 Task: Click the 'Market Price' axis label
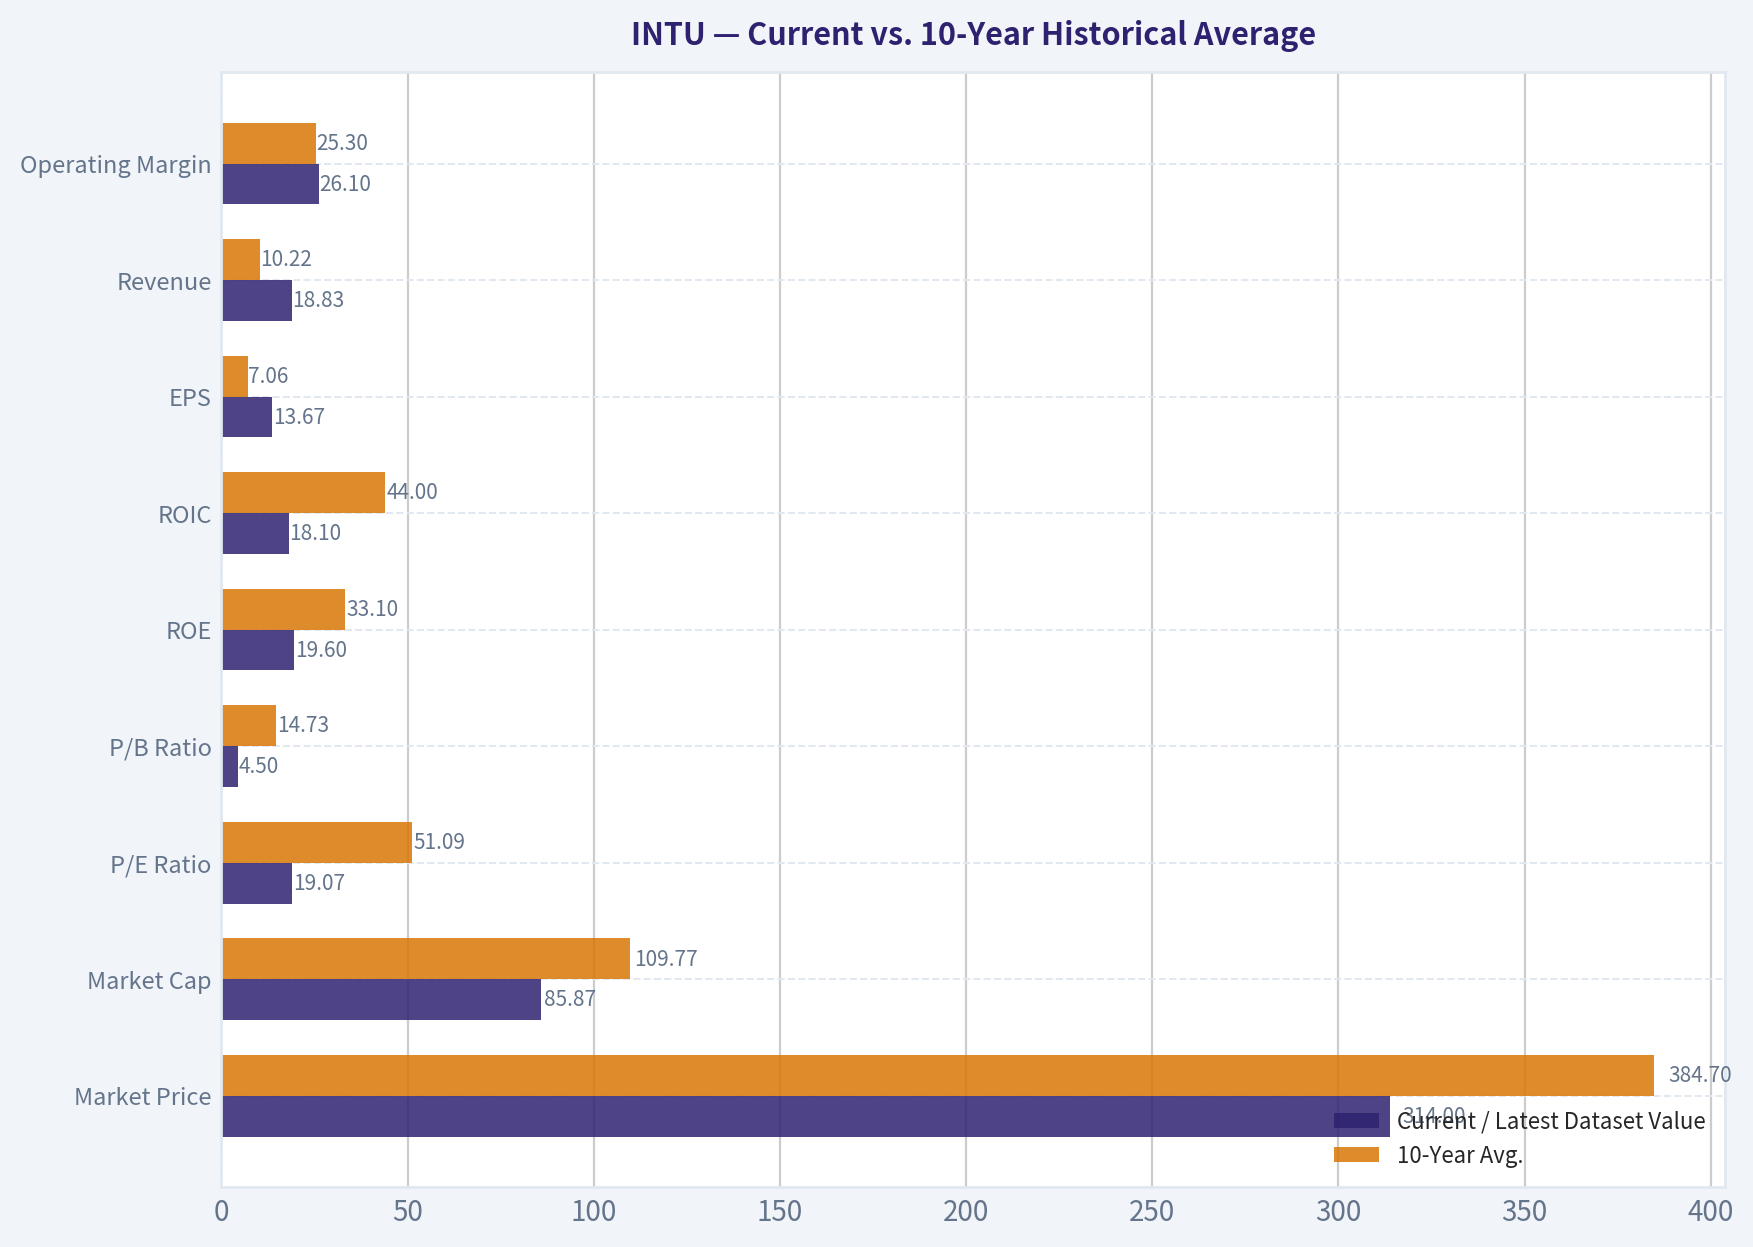[143, 1097]
